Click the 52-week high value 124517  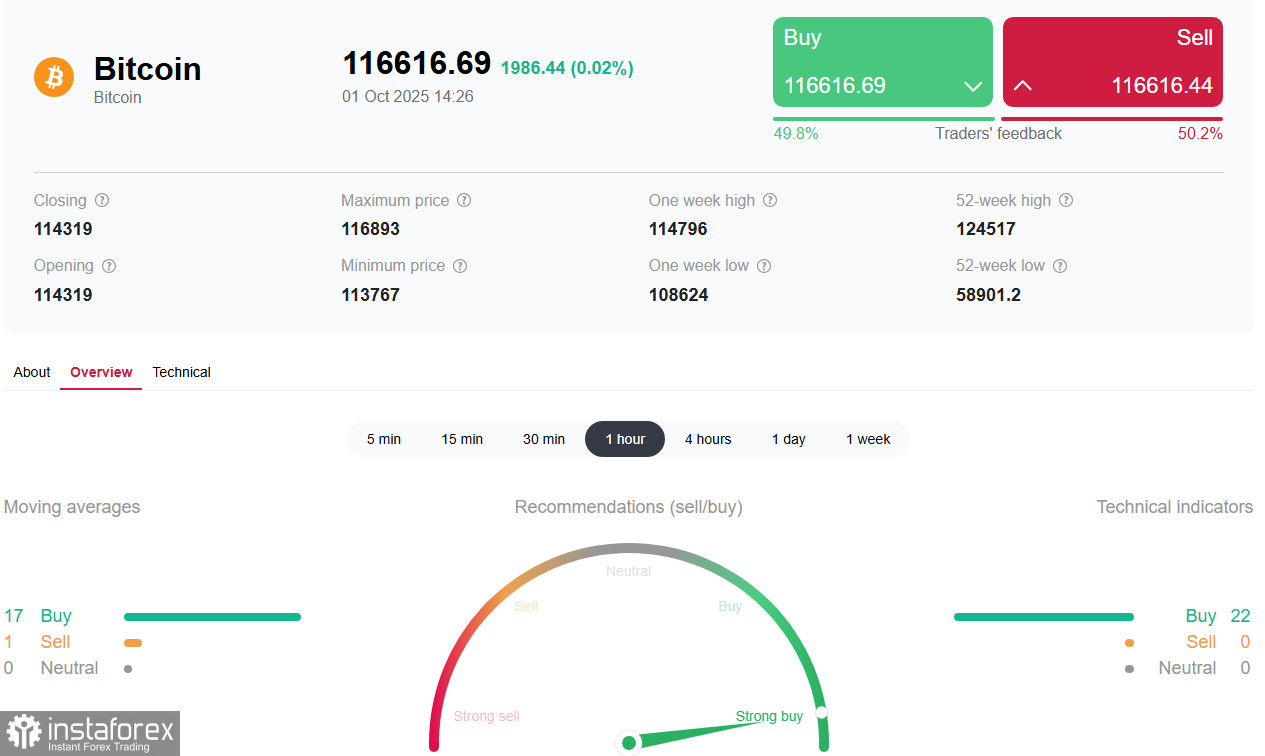point(986,229)
